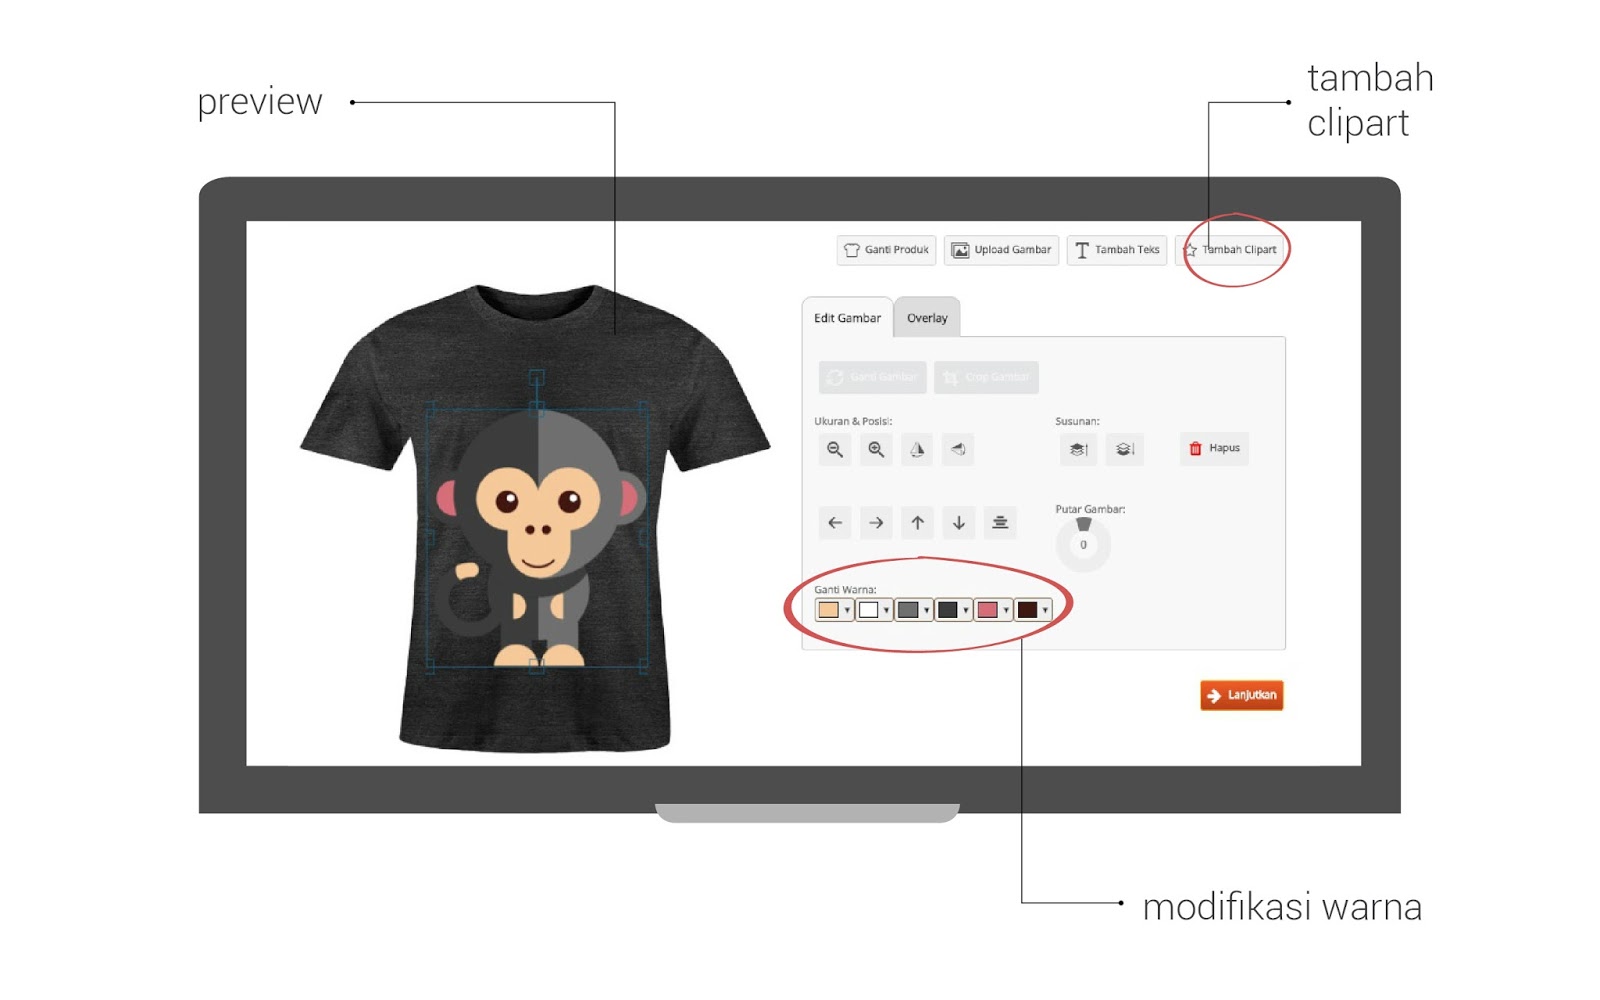Send layer backward in Susunan
Viewport: 1600px width, 1000px height.
pos(1124,449)
